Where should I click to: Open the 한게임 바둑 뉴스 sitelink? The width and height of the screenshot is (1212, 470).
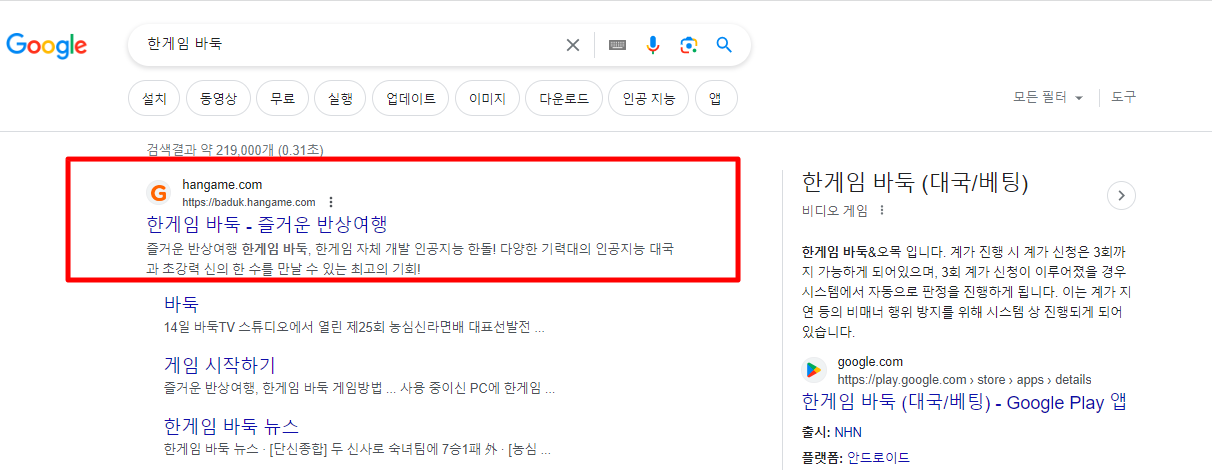click(231, 426)
